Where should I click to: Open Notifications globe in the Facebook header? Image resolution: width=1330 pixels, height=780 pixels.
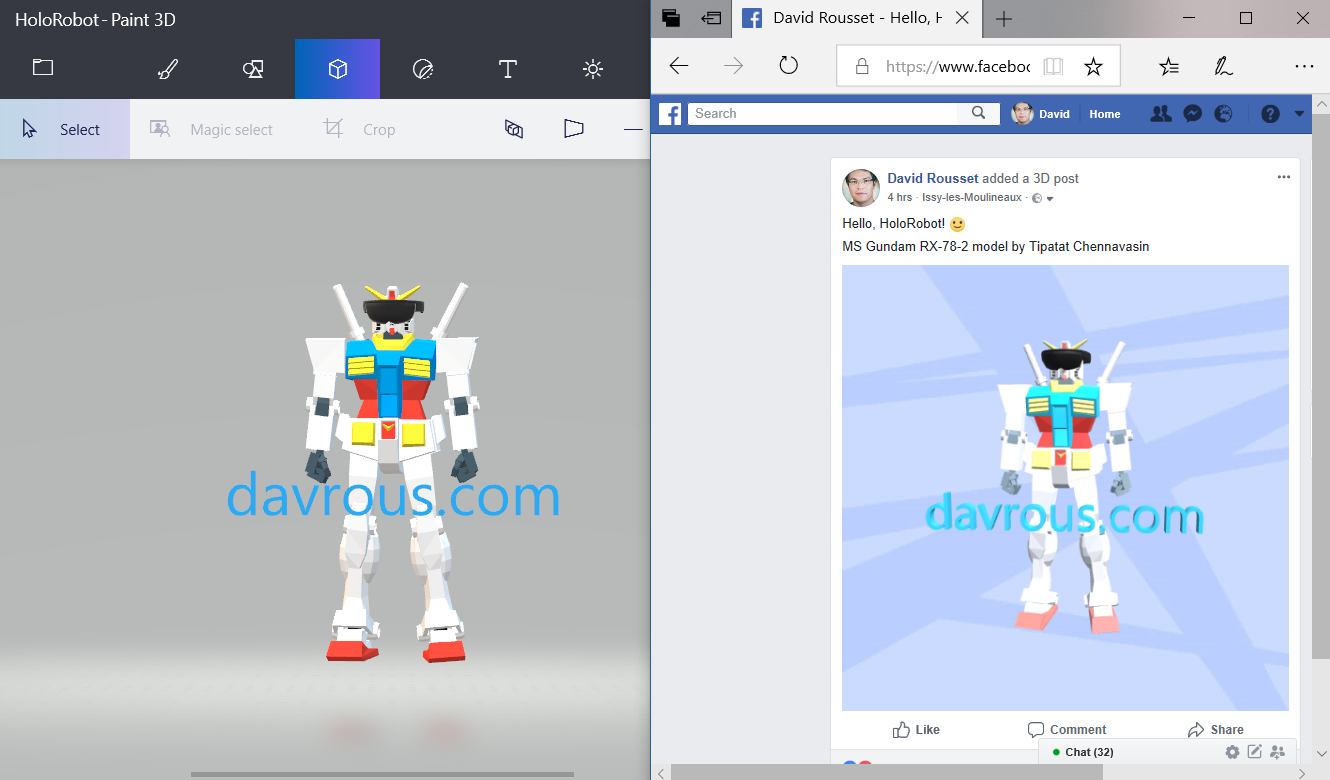1223,114
